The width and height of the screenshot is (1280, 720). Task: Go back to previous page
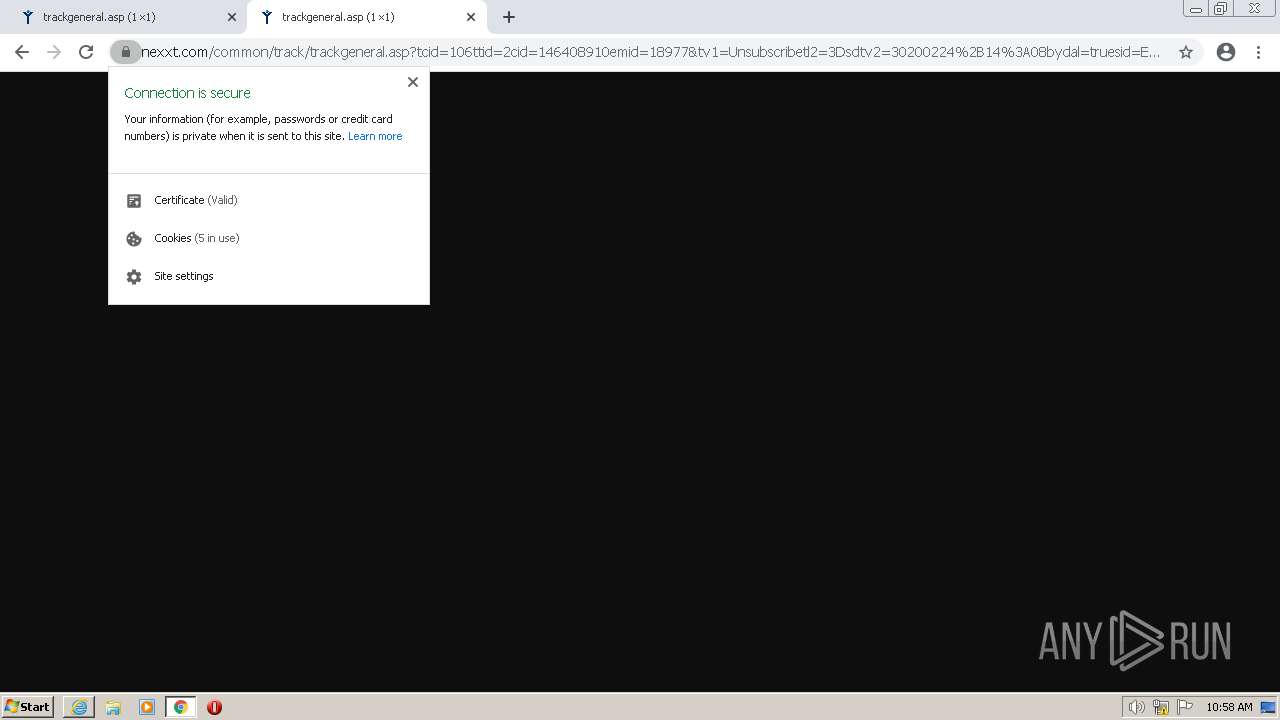tap(22, 52)
